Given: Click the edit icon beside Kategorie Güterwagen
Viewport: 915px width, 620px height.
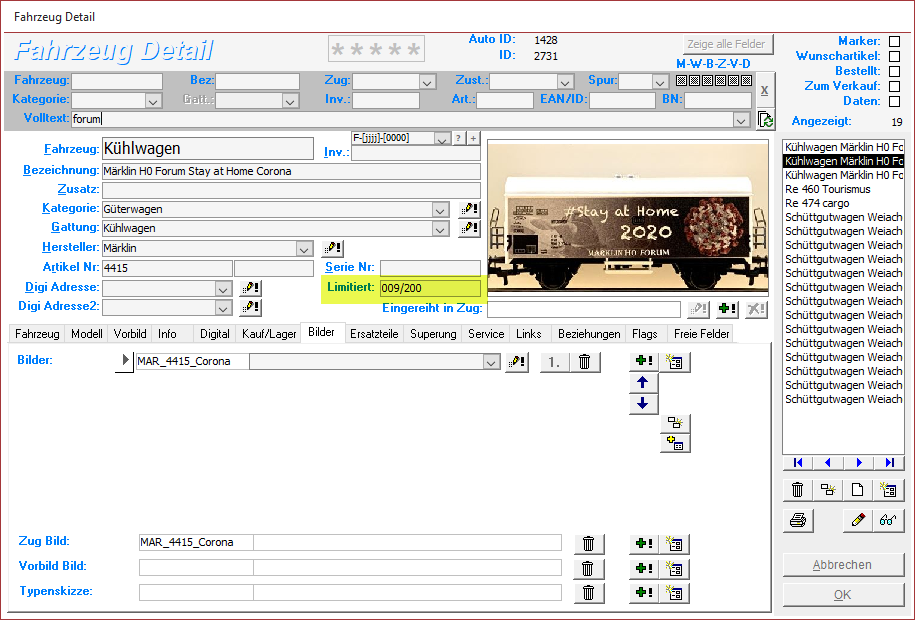Looking at the screenshot, I should [x=469, y=209].
